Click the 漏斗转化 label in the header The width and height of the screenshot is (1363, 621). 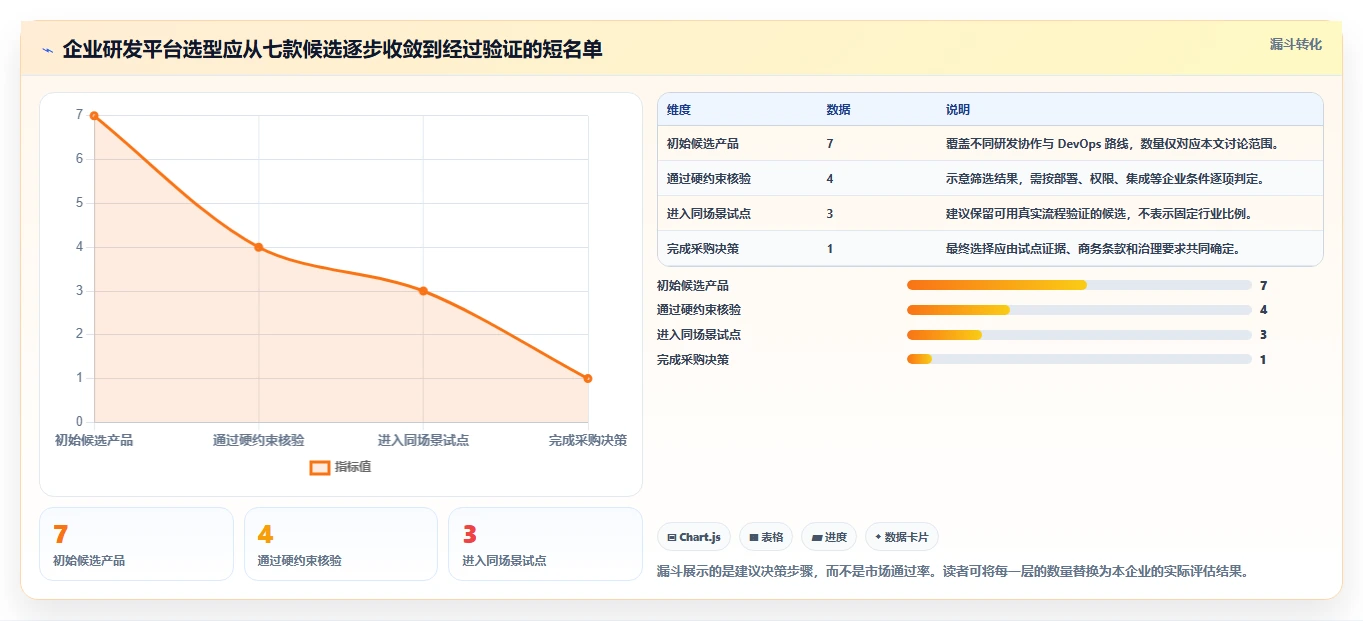[1296, 44]
